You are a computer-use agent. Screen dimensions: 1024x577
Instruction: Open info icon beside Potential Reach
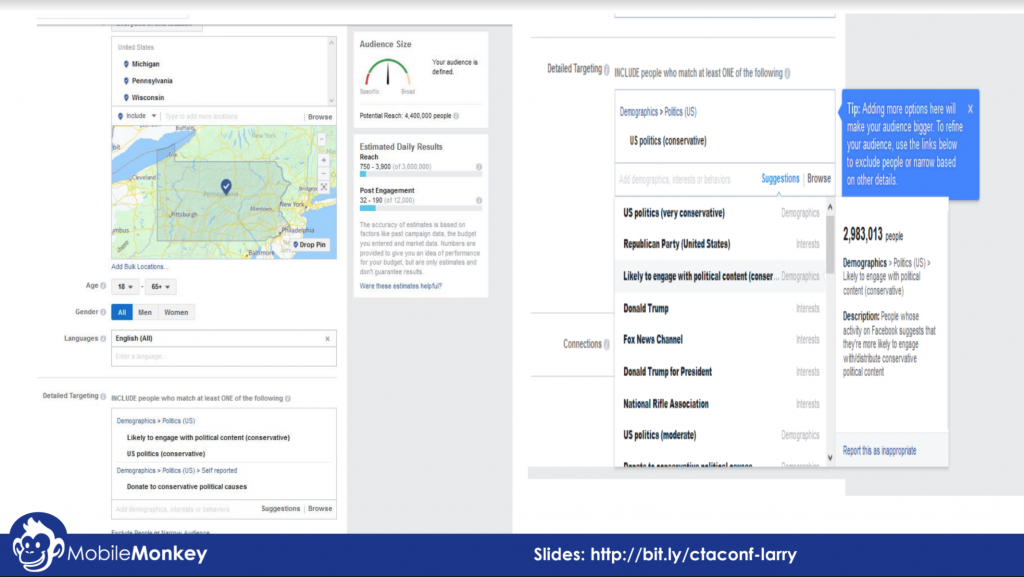[x=456, y=116]
